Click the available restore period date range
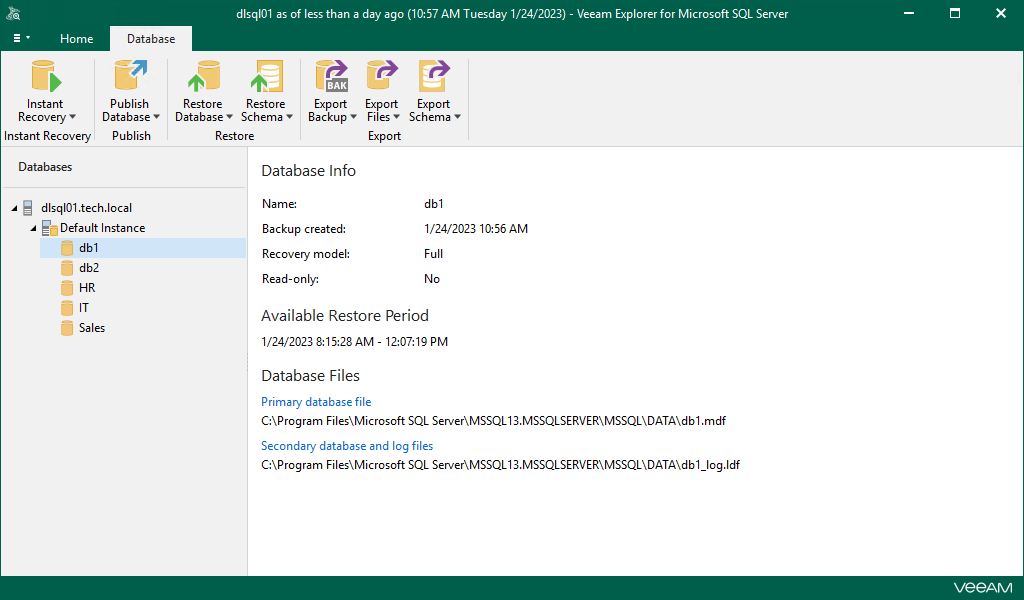 355,342
